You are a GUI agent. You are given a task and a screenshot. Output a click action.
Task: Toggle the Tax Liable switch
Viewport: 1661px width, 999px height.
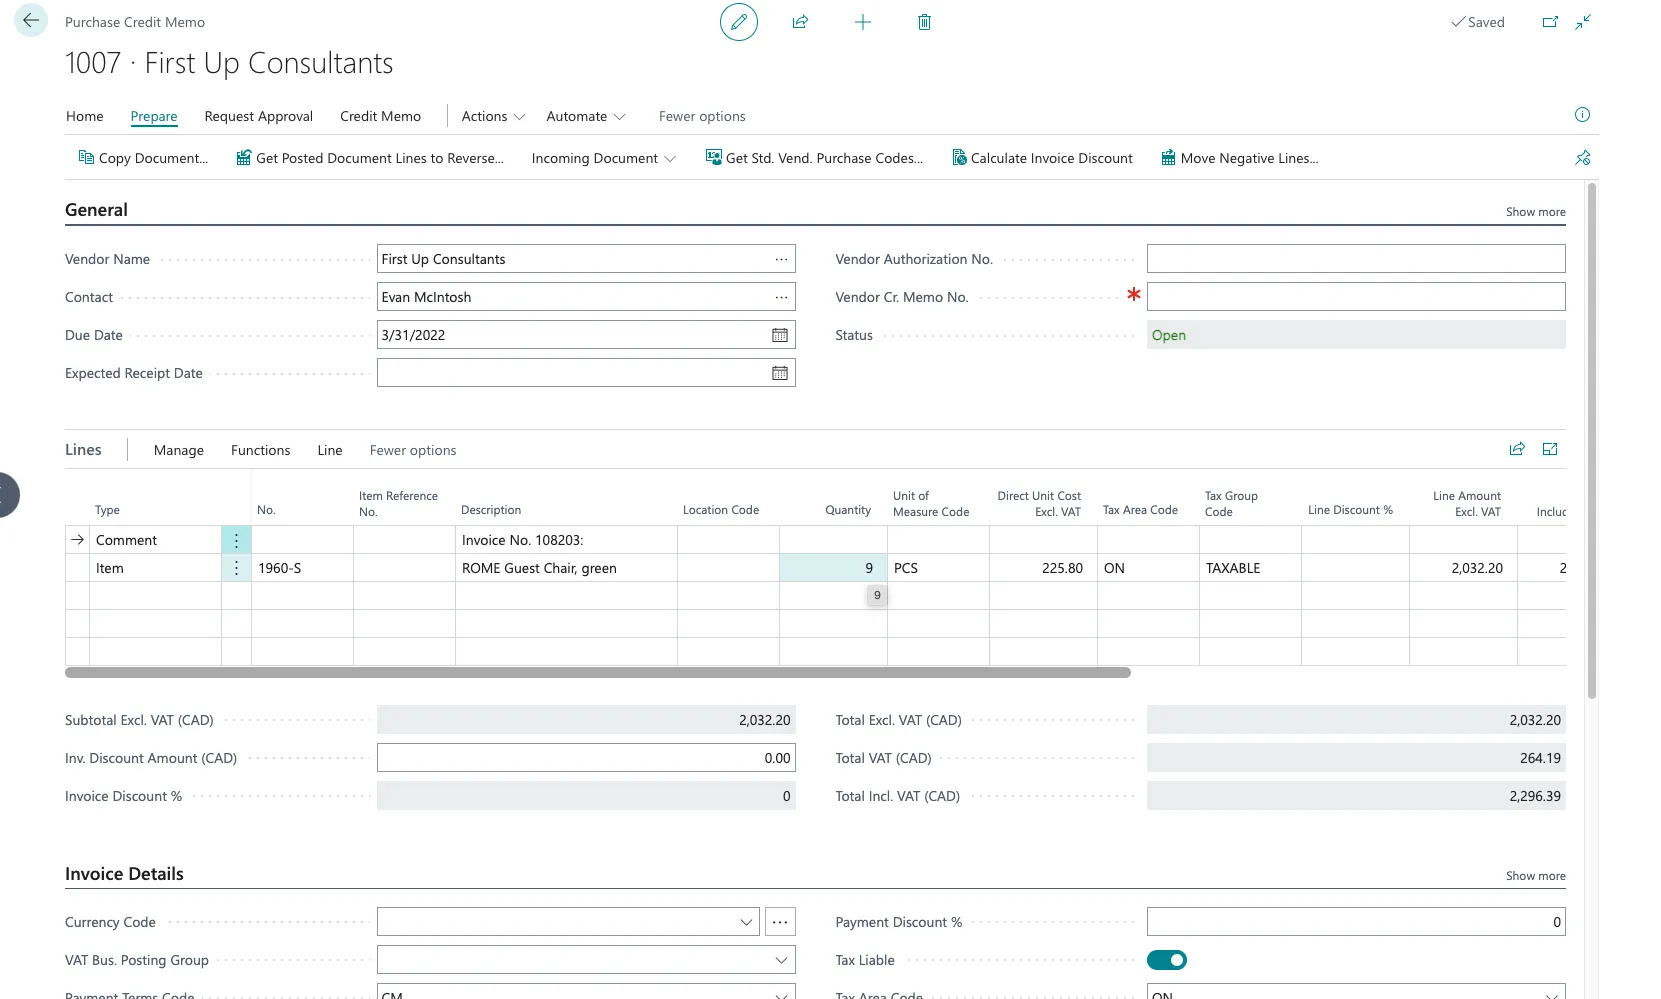click(1166, 960)
